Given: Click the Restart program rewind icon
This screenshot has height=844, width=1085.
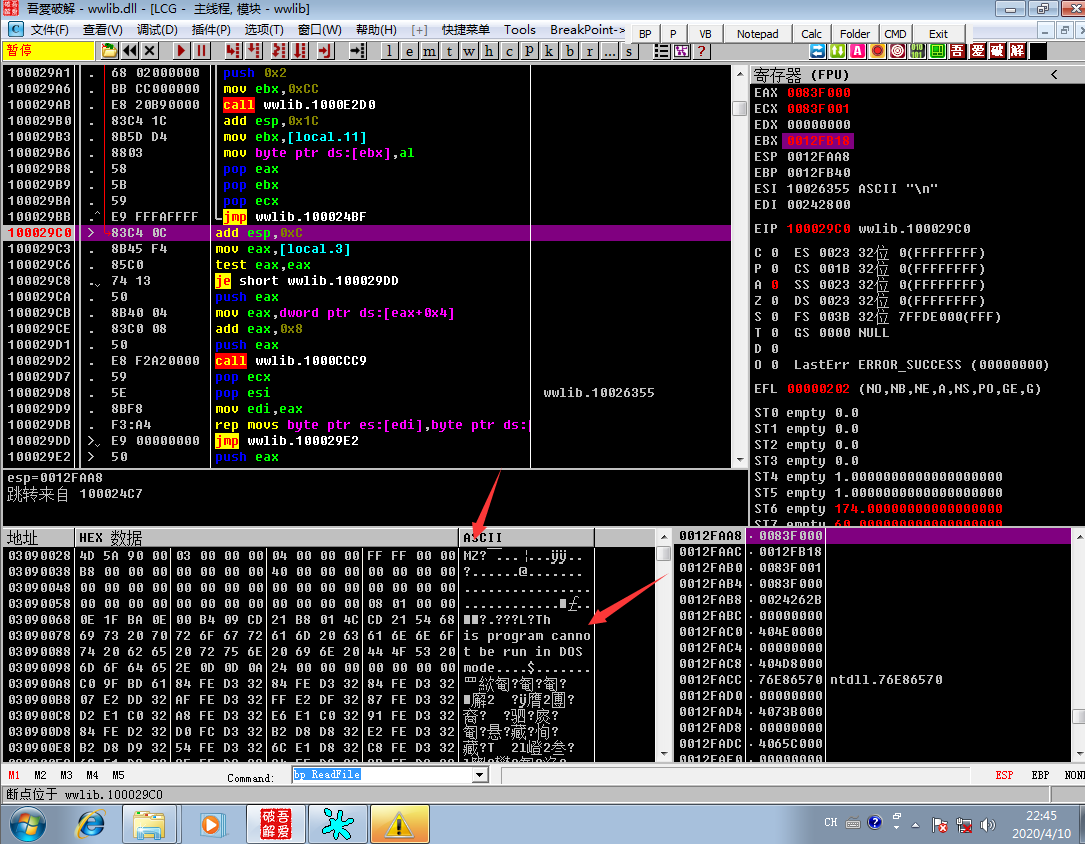Looking at the screenshot, I should coord(129,51).
